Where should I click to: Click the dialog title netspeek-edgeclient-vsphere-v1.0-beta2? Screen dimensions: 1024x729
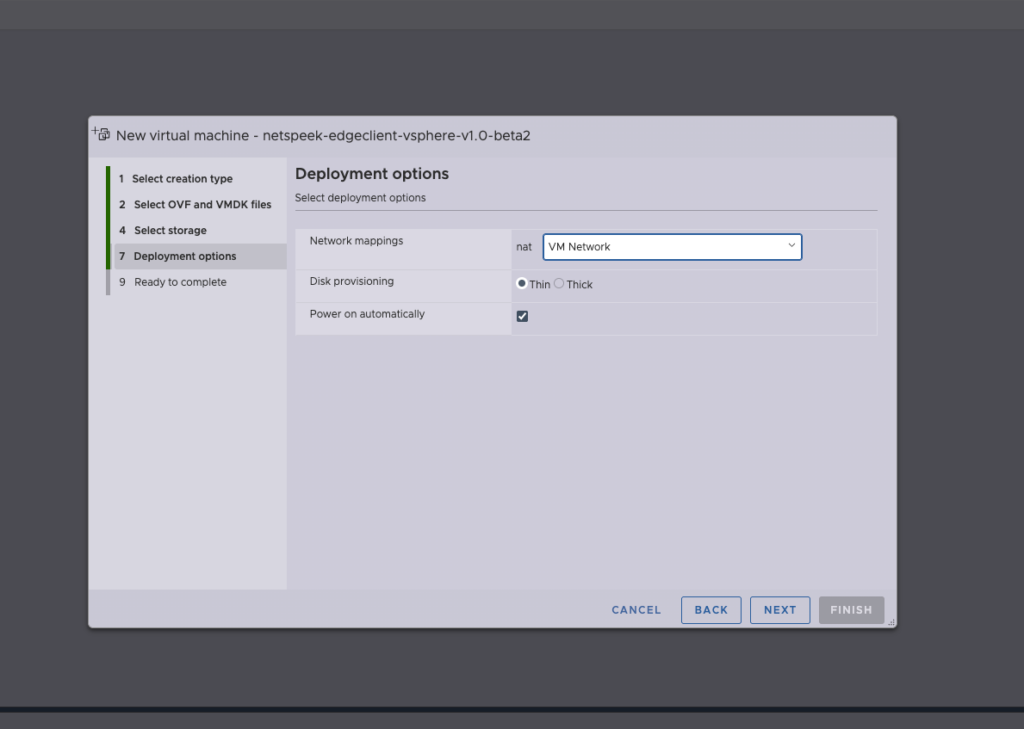(x=323, y=135)
